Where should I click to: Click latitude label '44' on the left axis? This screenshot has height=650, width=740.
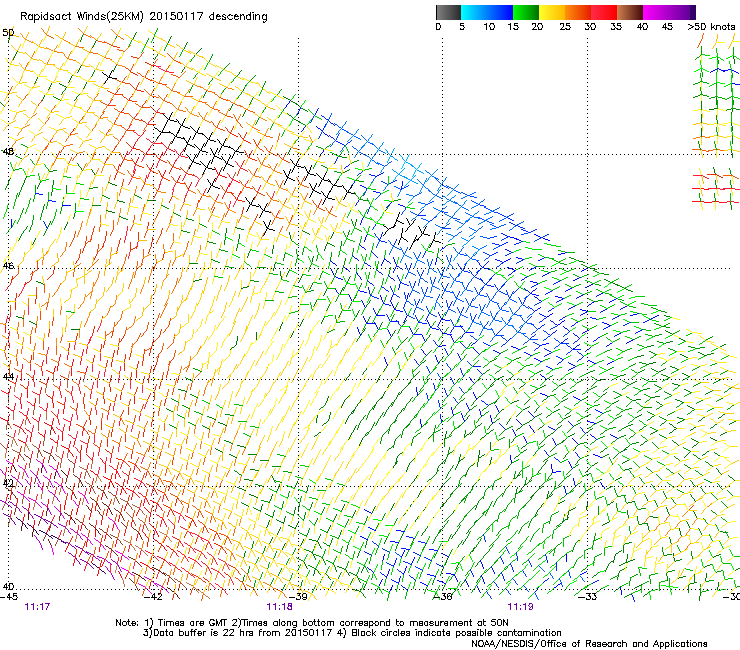coord(8,377)
